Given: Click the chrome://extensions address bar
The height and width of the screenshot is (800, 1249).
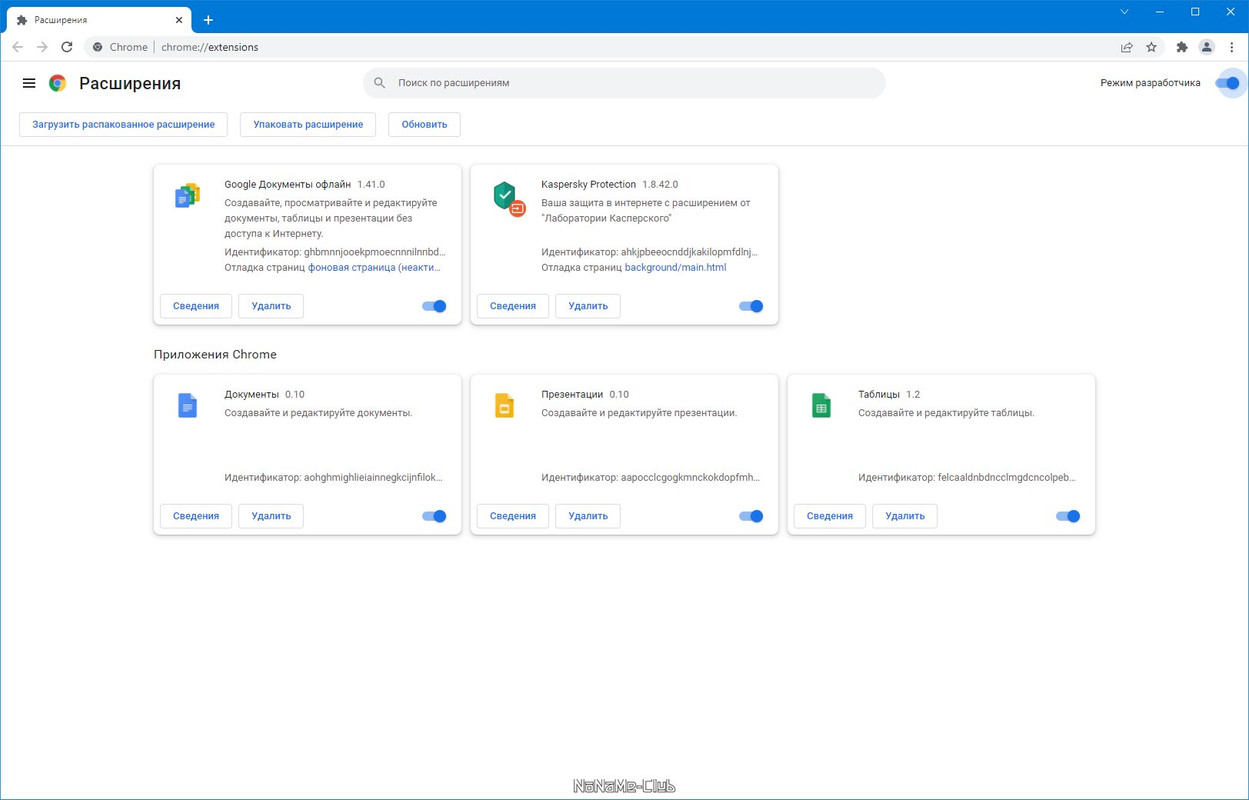Looking at the screenshot, I should pyautogui.click(x=600, y=47).
